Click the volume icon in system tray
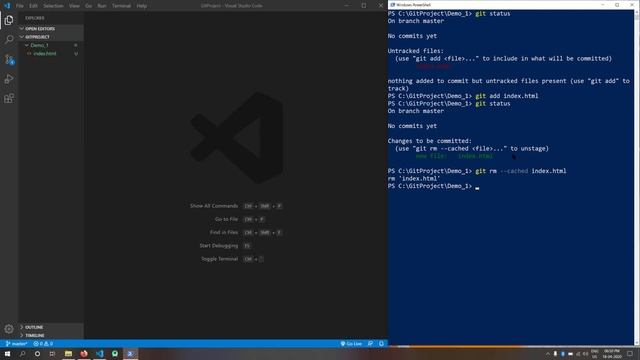This screenshot has height=360, width=640. point(586,354)
